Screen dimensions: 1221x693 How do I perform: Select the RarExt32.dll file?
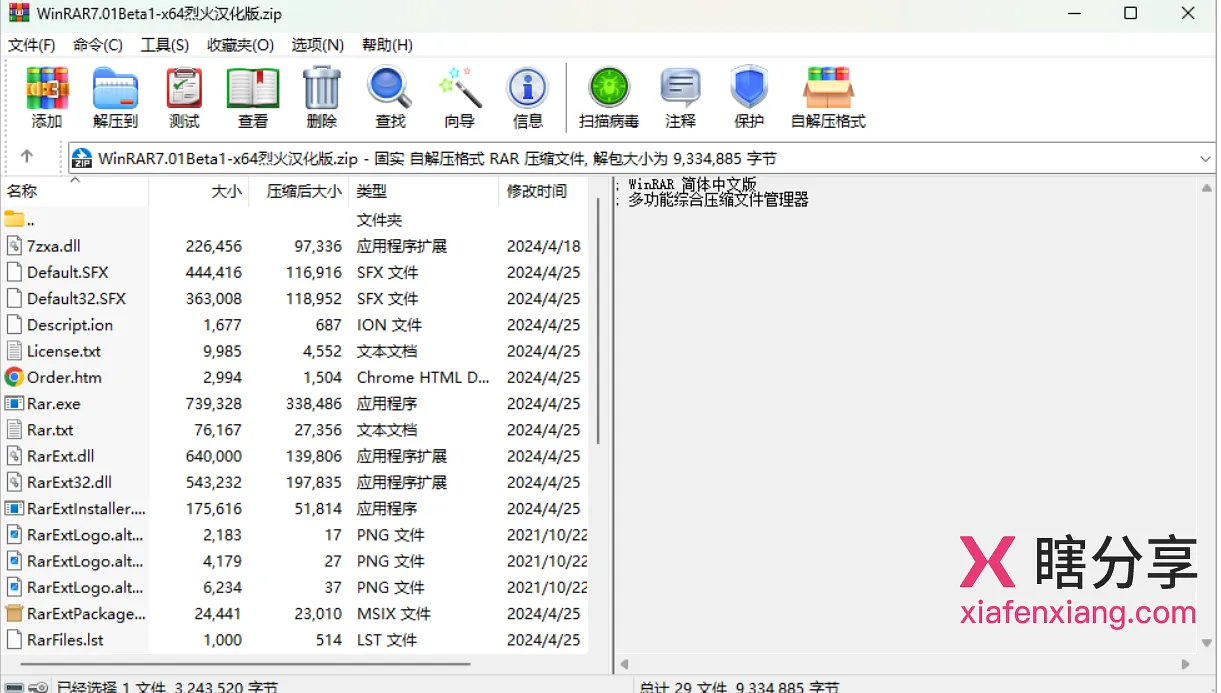click(x=69, y=482)
